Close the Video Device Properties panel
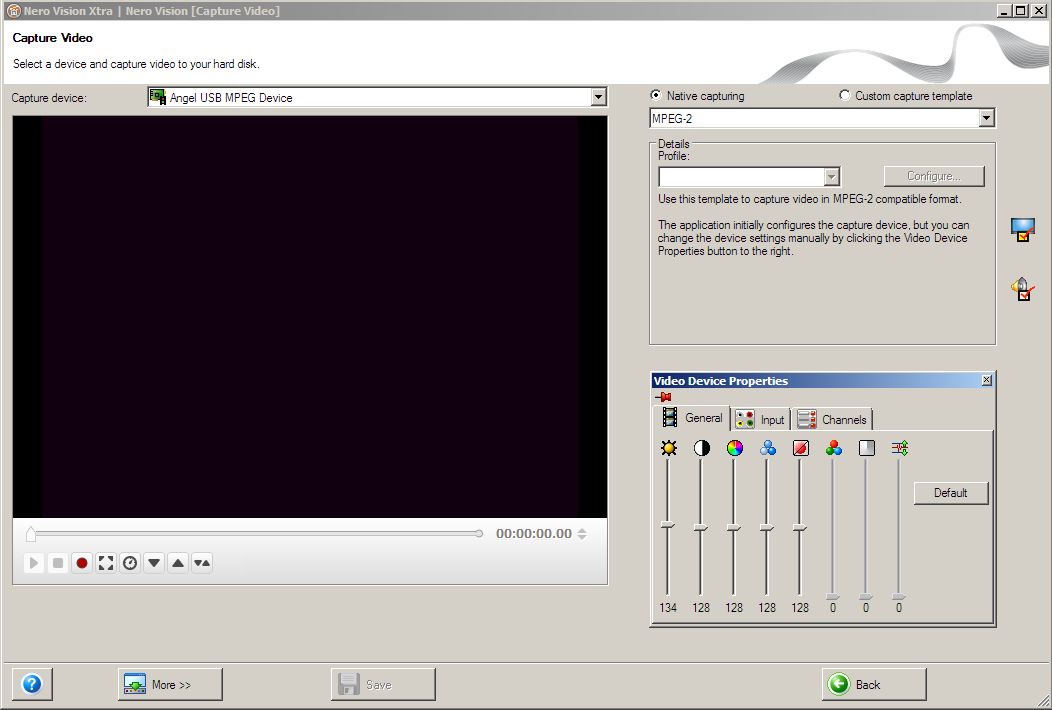This screenshot has height=710, width=1052. click(986, 381)
